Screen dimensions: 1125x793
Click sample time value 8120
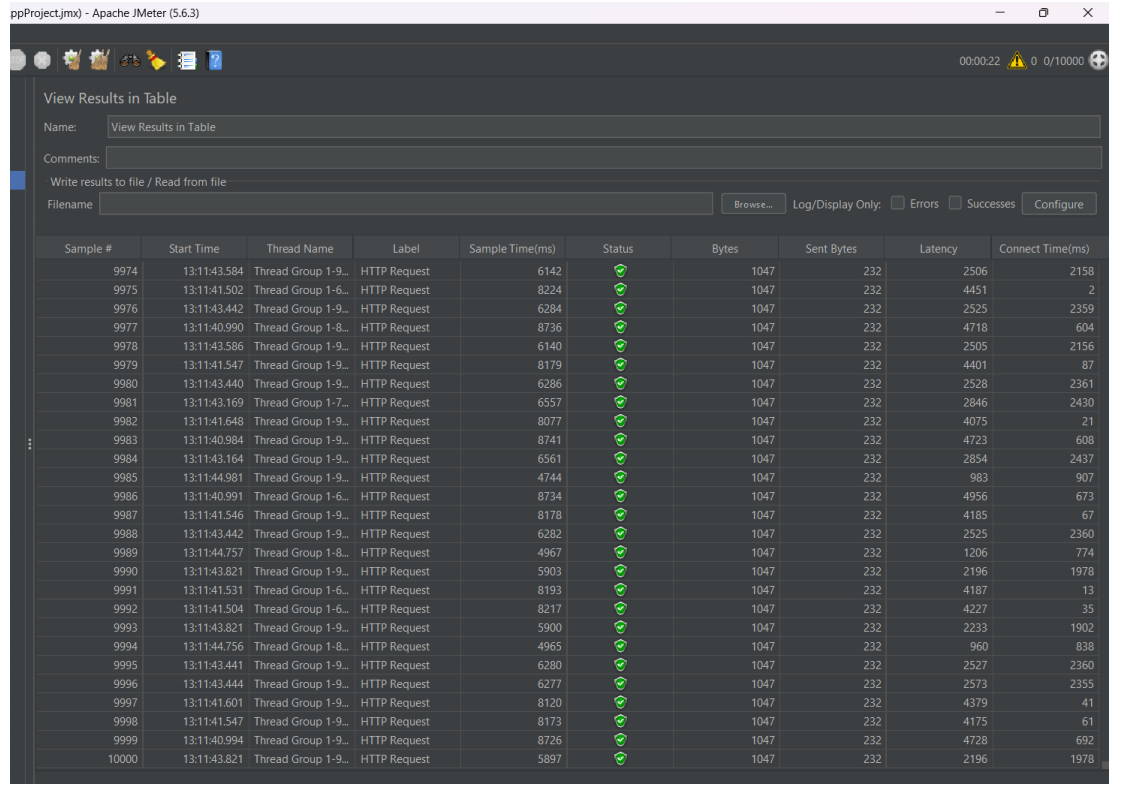550,703
